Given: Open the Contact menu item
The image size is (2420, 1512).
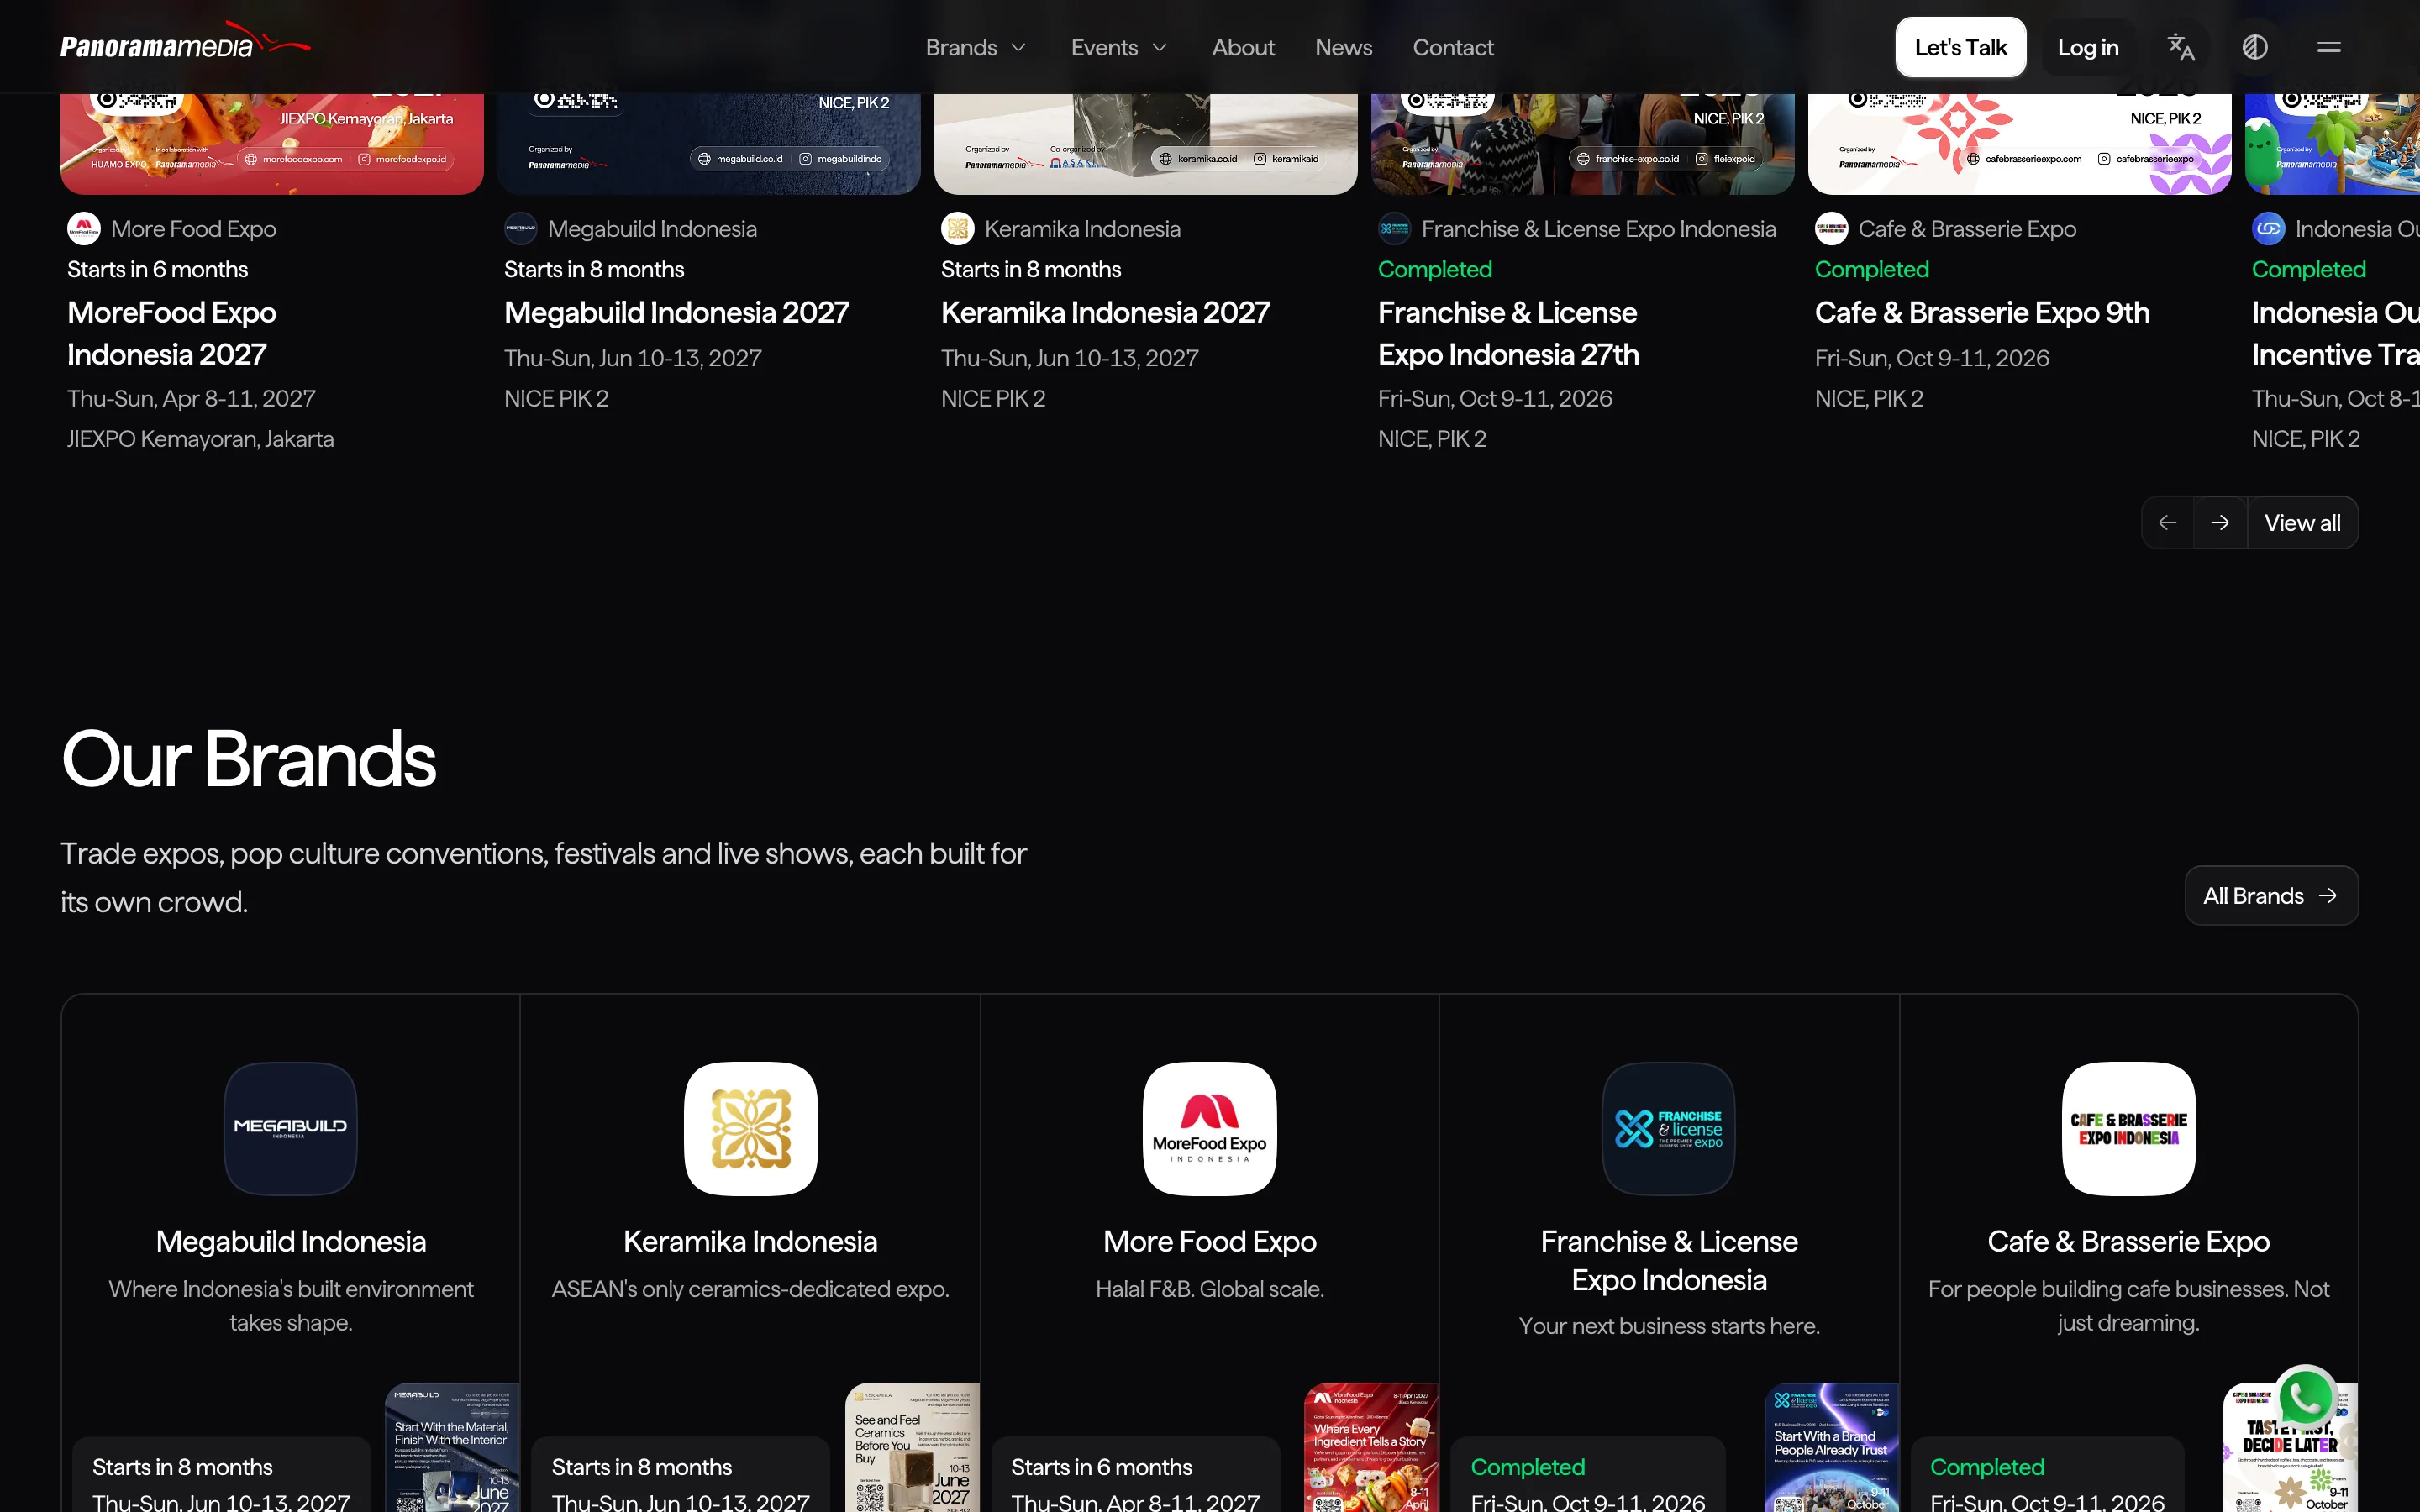Looking at the screenshot, I should [x=1453, y=47].
